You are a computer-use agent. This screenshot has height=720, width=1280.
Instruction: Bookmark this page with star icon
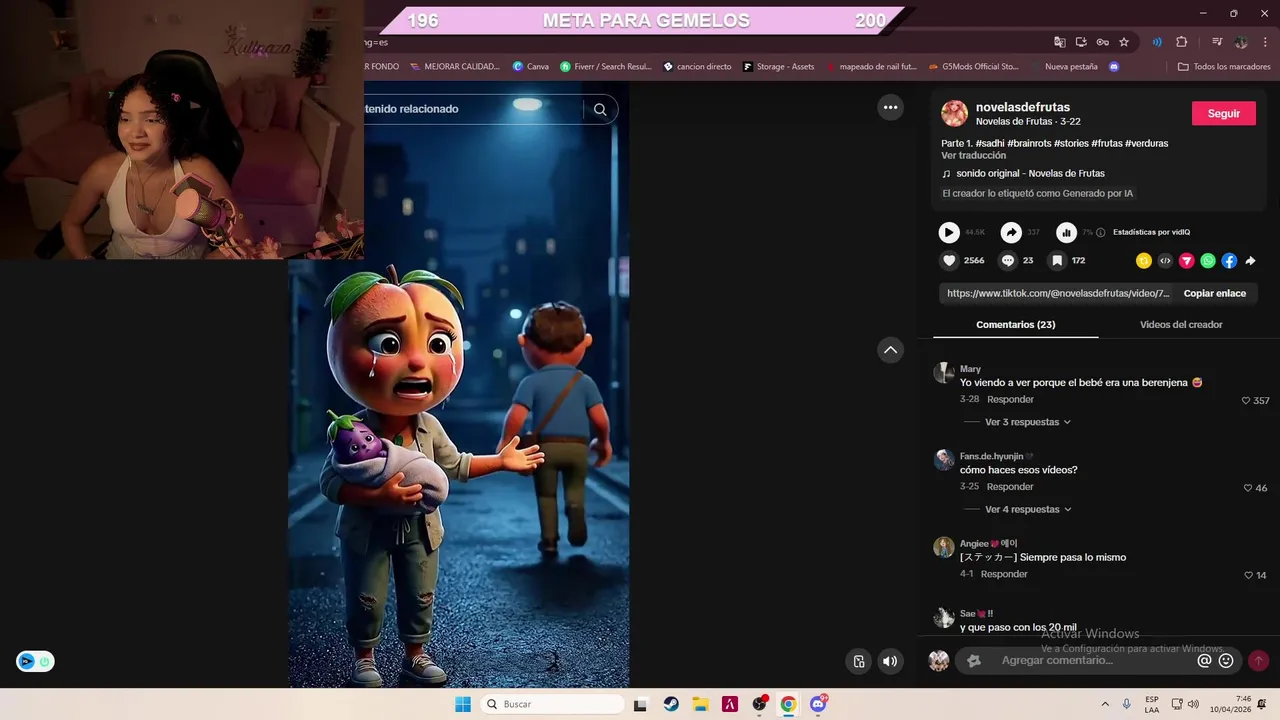[x=1124, y=42]
